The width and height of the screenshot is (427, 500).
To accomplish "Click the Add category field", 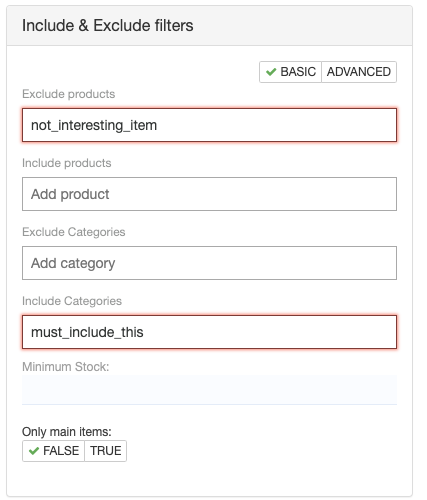I will click(x=209, y=263).
